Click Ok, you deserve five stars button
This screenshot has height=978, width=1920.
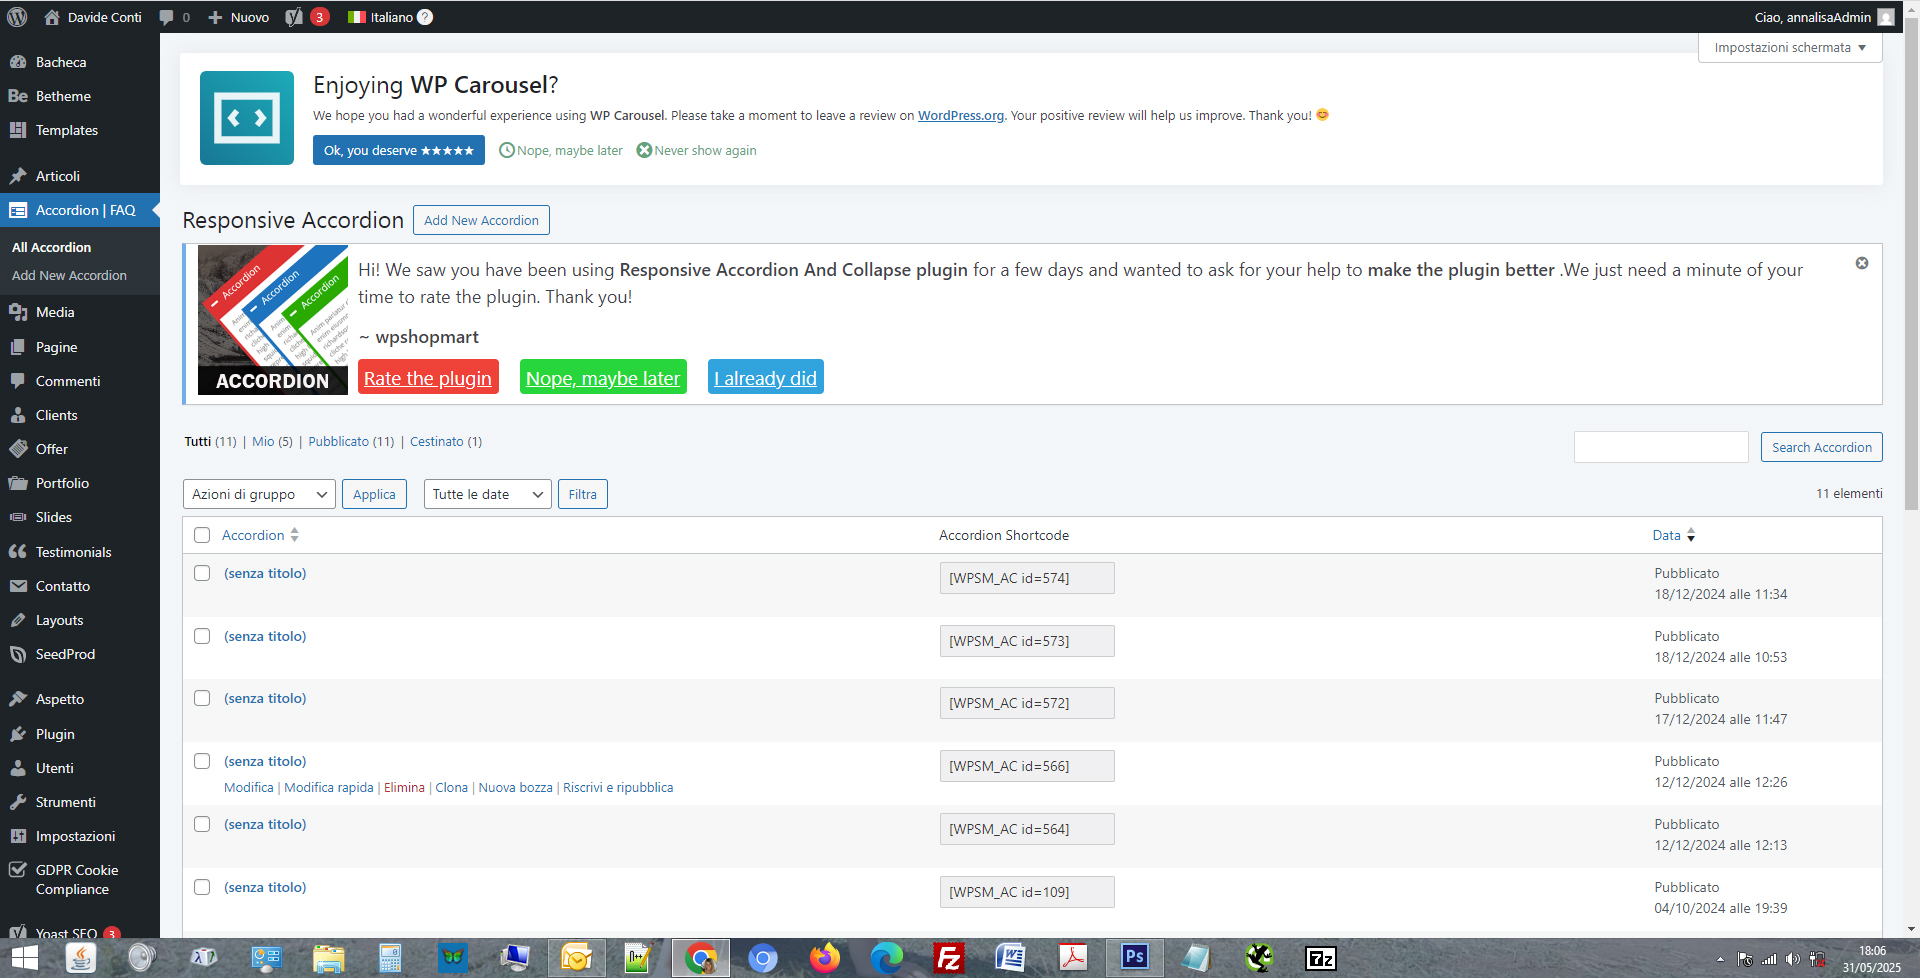399,150
